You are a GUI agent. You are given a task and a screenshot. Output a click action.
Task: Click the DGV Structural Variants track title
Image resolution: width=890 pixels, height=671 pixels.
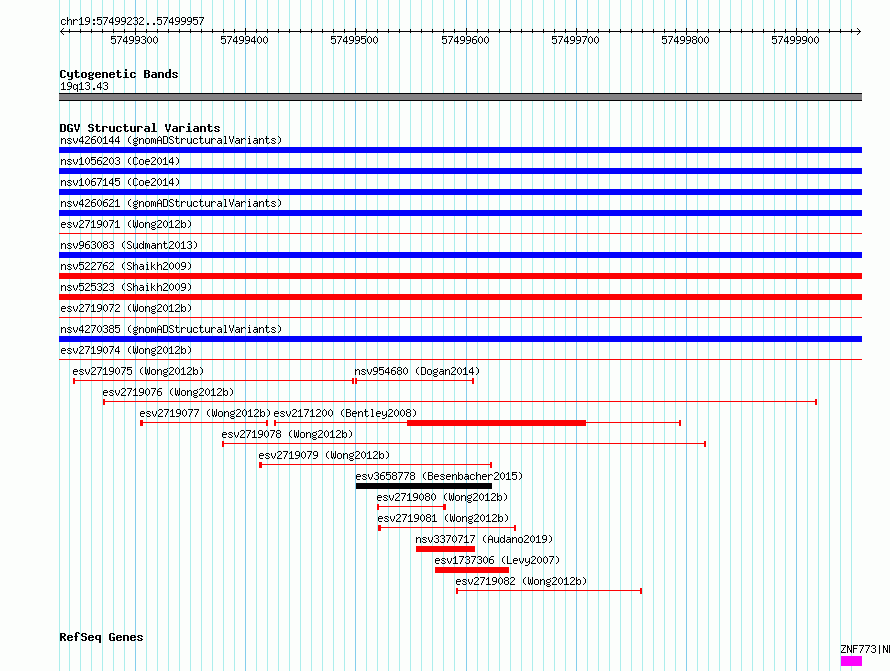click(140, 128)
